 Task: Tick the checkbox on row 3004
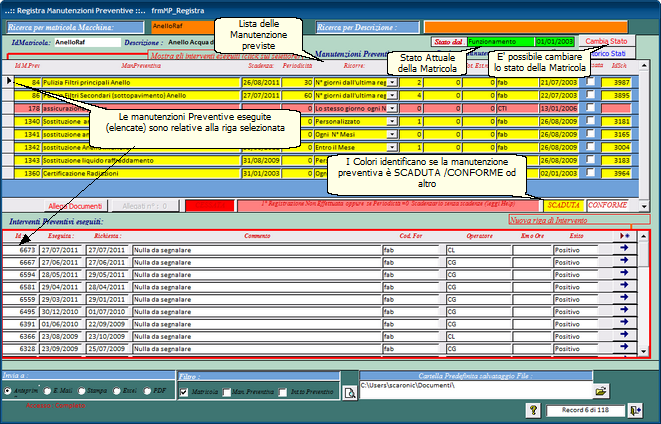coord(591,147)
